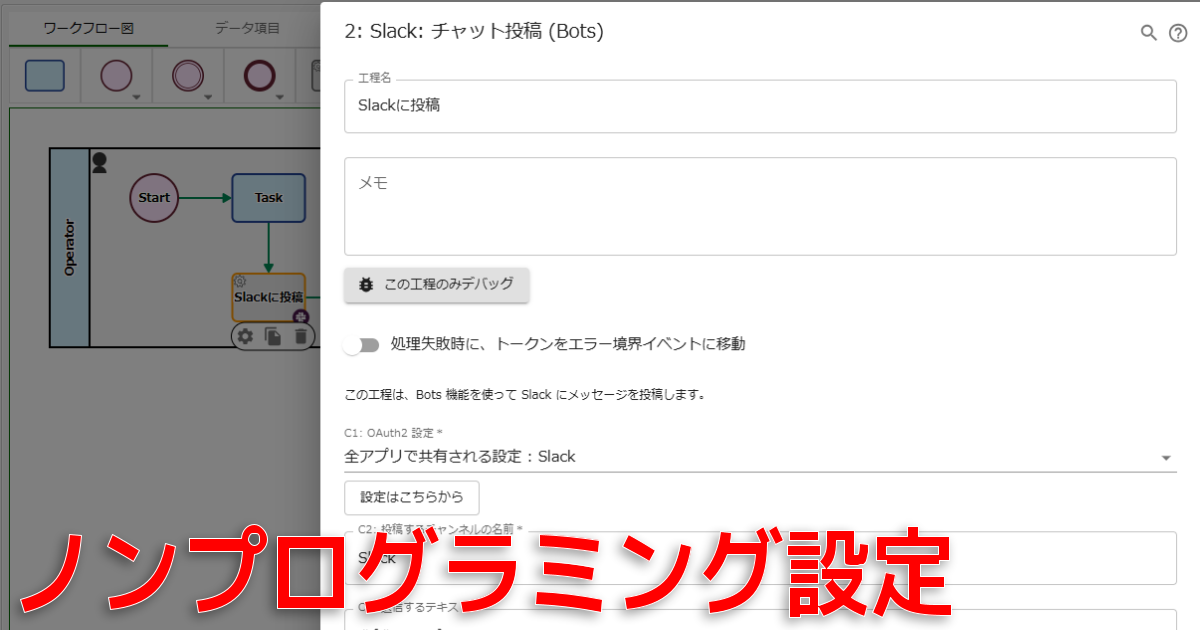Click 設定はこちらから button
The width and height of the screenshot is (1200, 630).
(412, 497)
